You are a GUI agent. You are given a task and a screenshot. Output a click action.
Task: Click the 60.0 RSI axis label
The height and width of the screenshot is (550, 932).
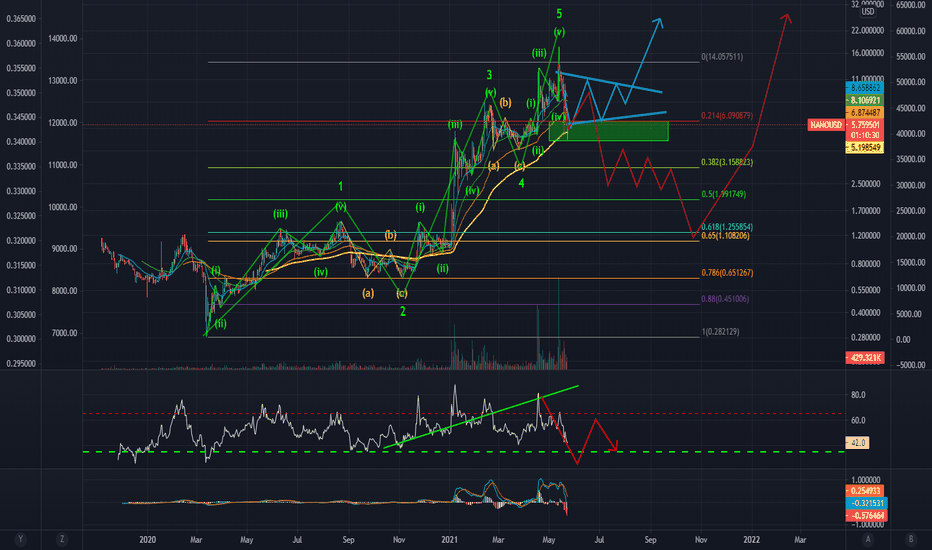pyautogui.click(x=858, y=420)
